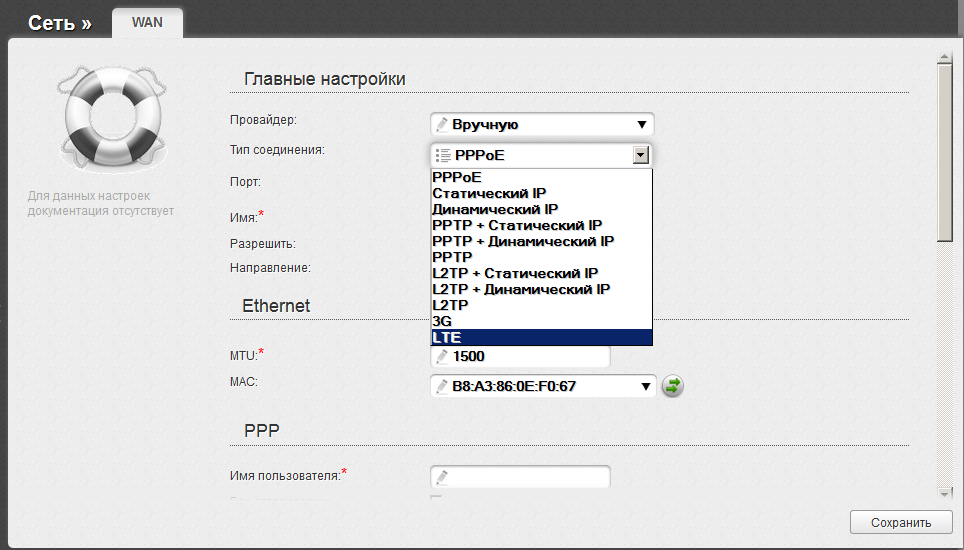Collapse the connection type dropdown arrow
This screenshot has height=550, width=964.
(x=641, y=155)
